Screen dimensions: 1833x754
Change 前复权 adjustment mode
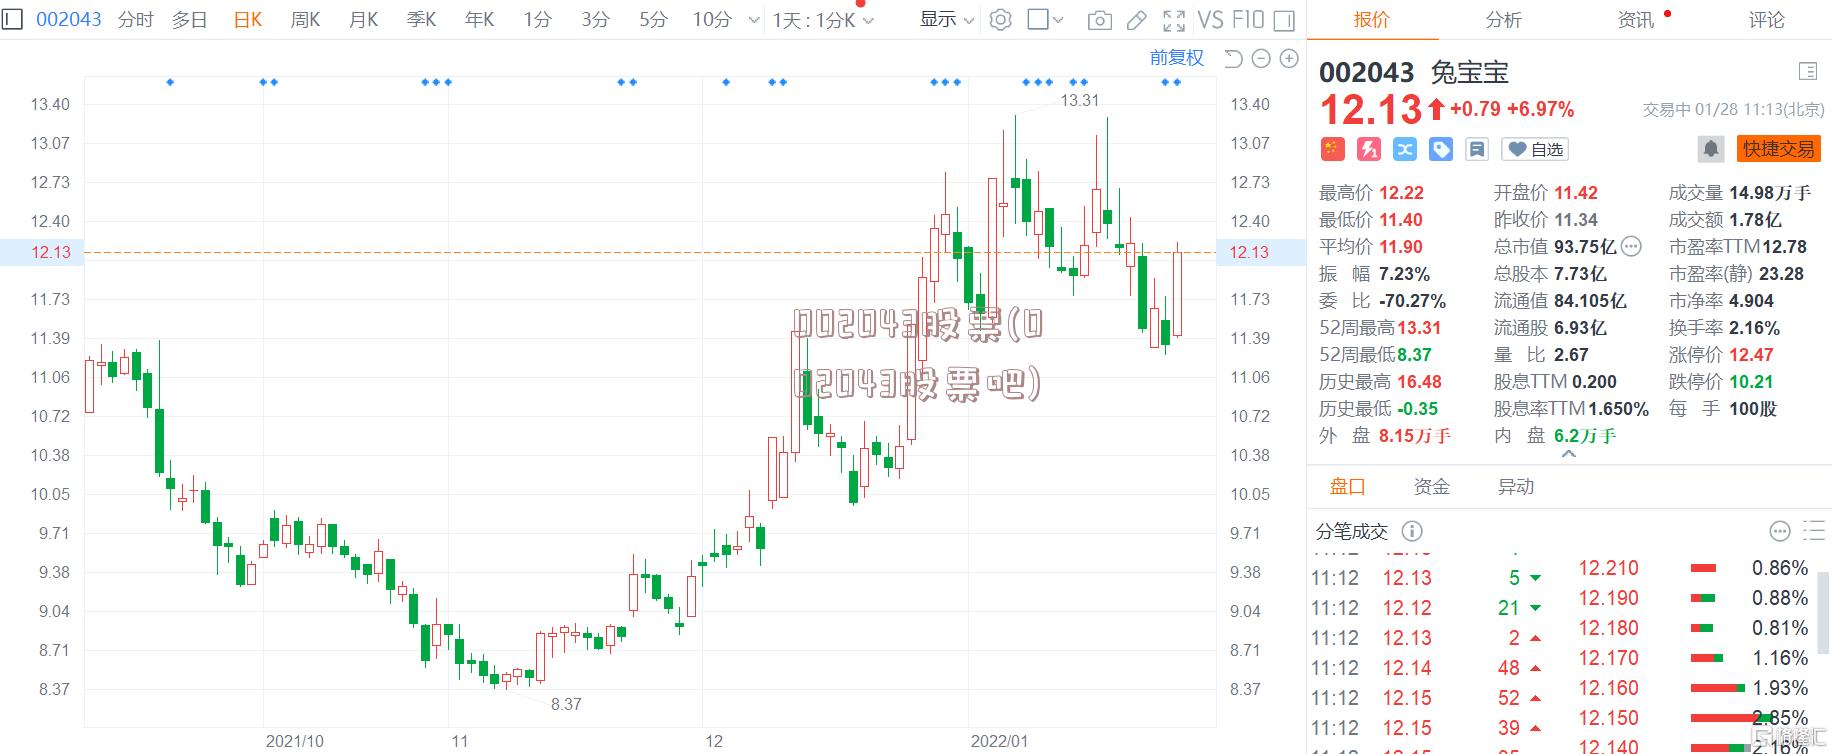(1177, 58)
